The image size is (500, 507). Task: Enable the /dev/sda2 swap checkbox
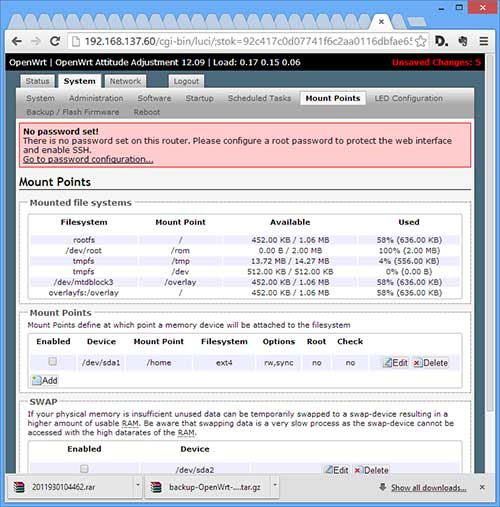[x=84, y=469]
